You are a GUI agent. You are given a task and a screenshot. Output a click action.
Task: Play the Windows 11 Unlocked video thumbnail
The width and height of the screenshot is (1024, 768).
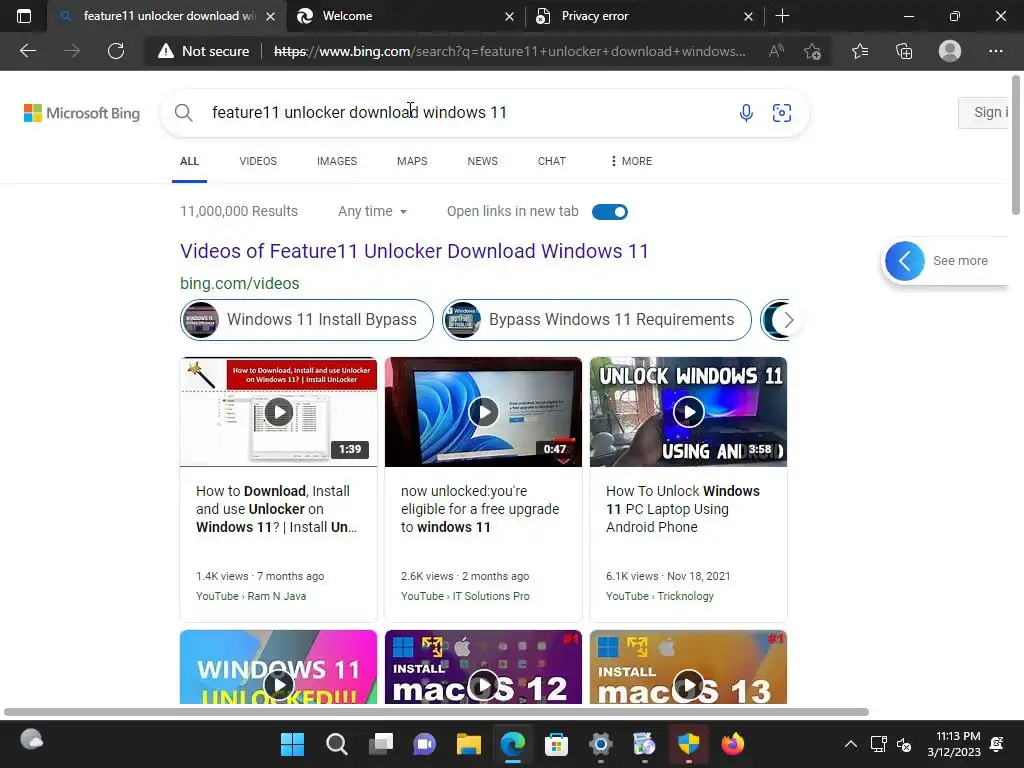pyautogui.click(x=278, y=667)
